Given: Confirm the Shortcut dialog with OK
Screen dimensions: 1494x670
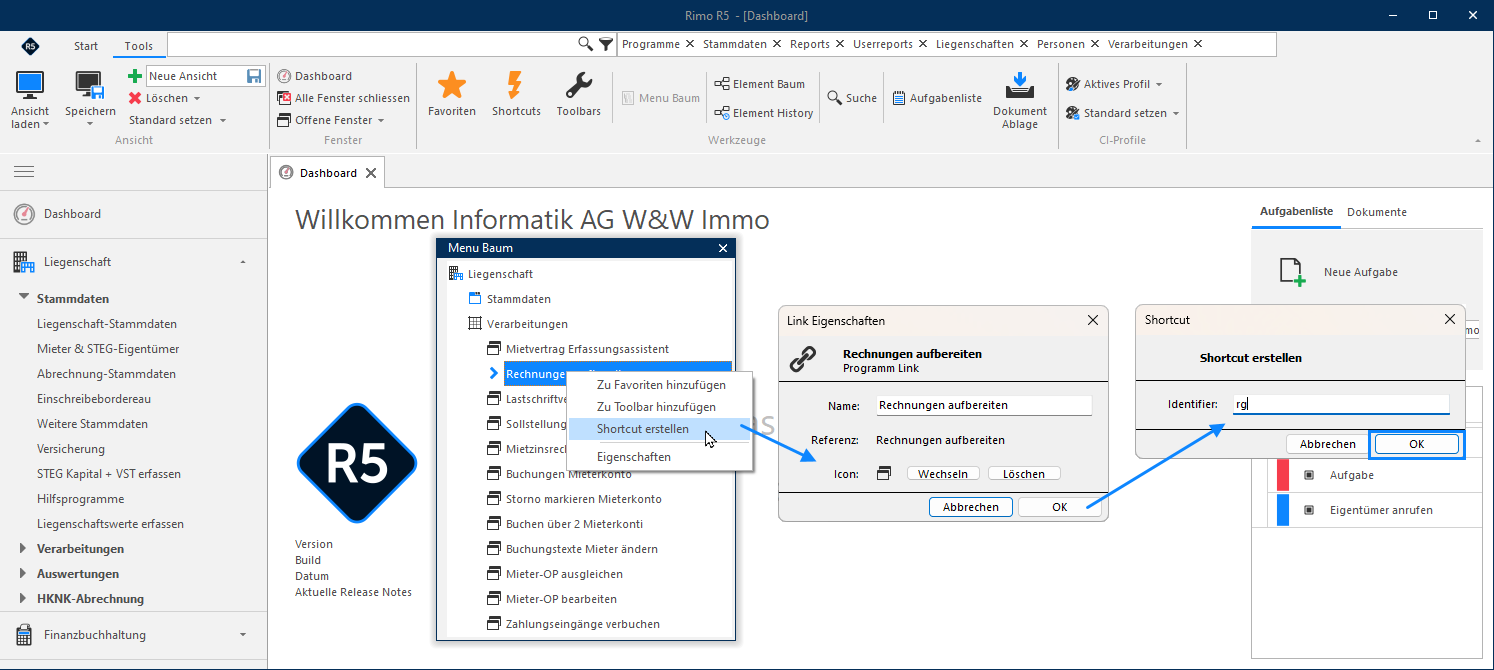Looking at the screenshot, I should pos(1416,444).
